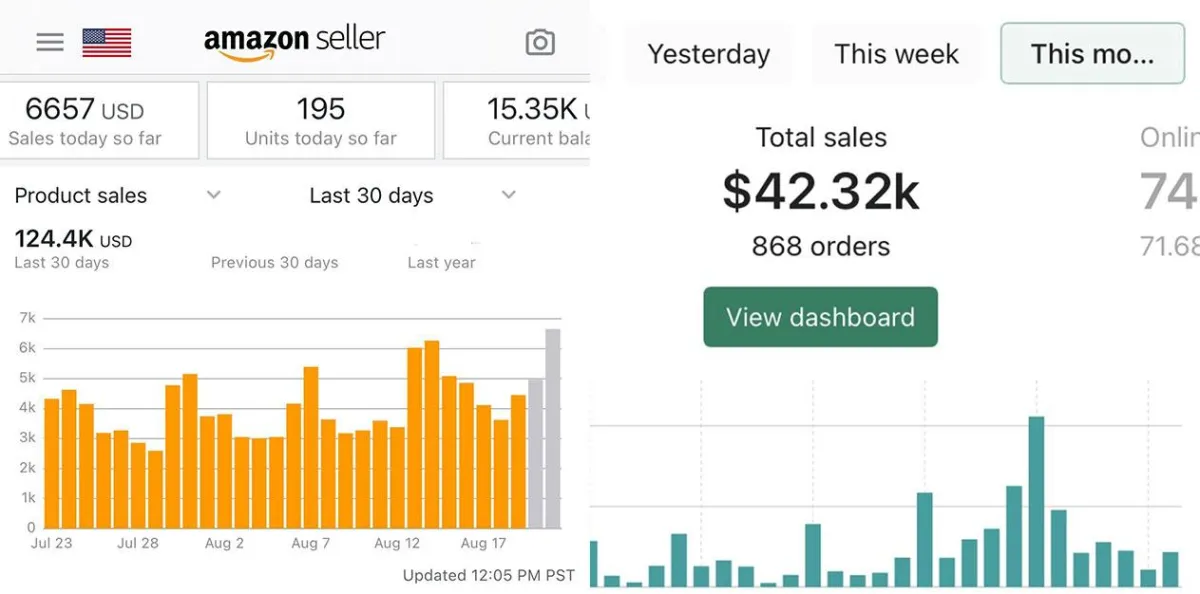Tap the Amazon Seller logo
1200x594 pixels.
[294, 42]
